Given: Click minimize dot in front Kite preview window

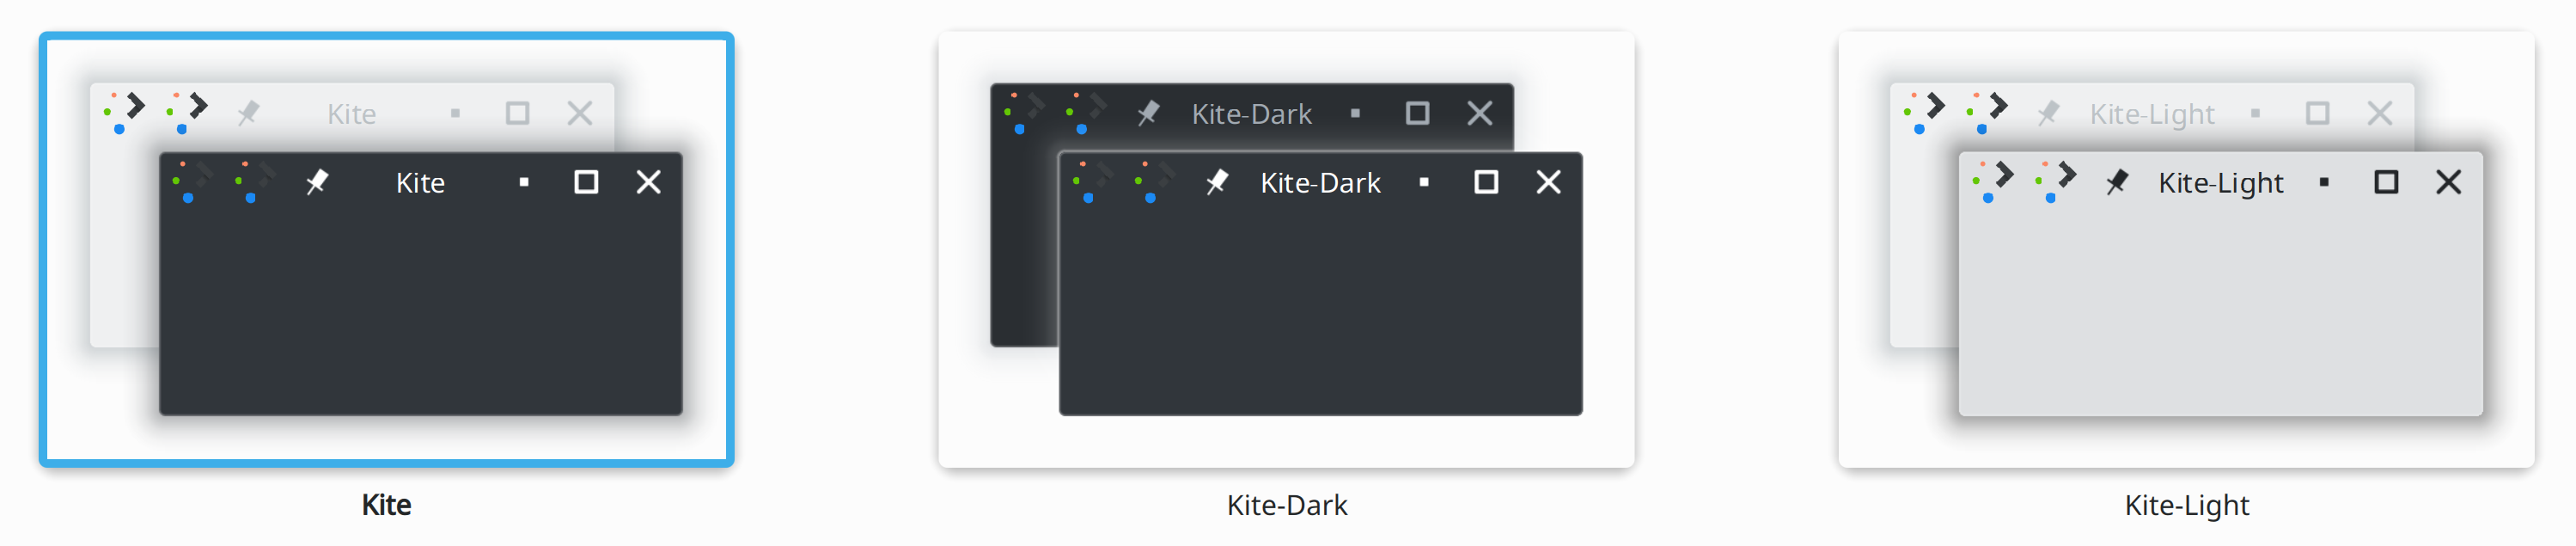Looking at the screenshot, I should click(524, 182).
